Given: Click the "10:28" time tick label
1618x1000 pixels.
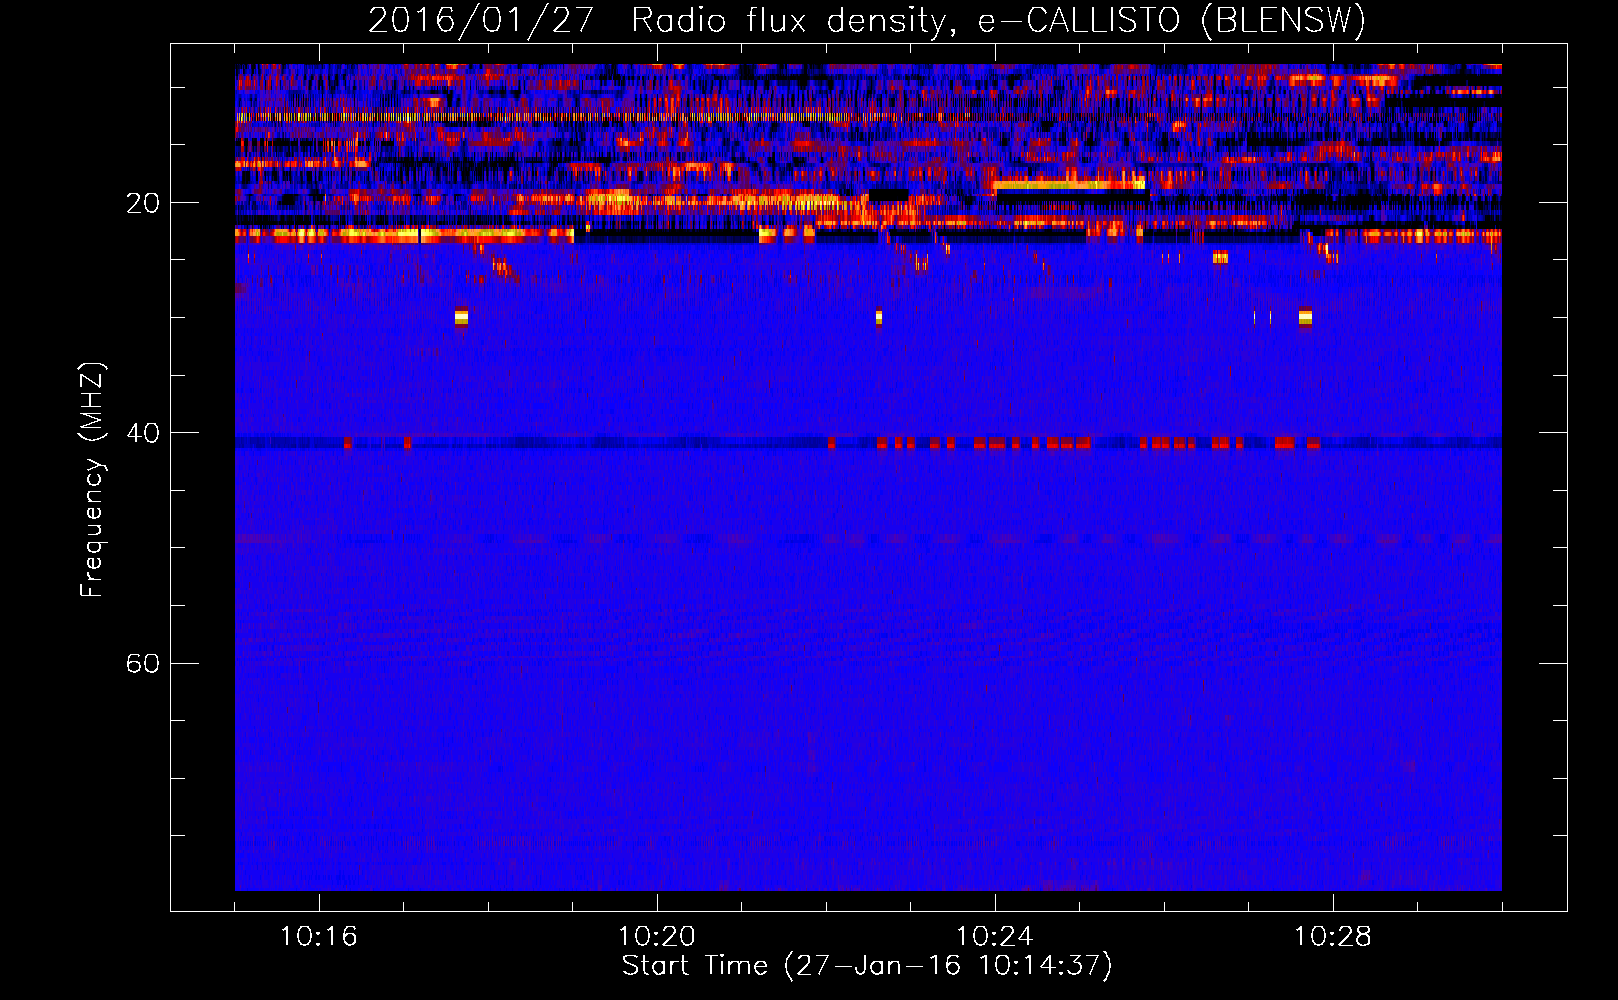Looking at the screenshot, I should click(1333, 937).
